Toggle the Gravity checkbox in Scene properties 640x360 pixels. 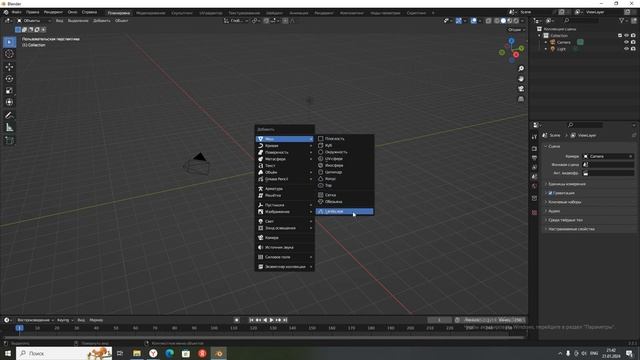pyautogui.click(x=550, y=193)
